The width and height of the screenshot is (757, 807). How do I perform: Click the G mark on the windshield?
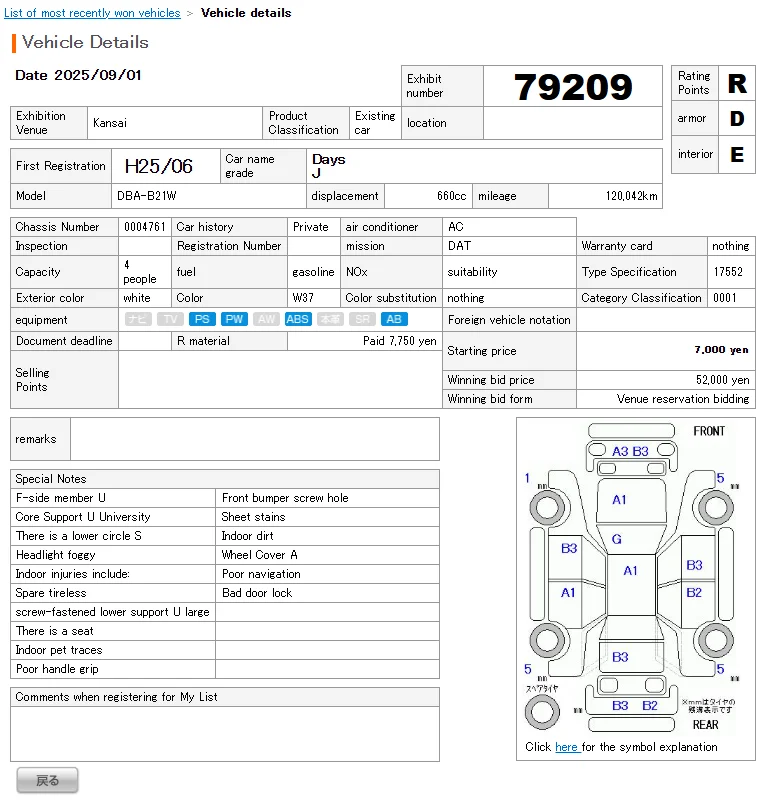617,540
